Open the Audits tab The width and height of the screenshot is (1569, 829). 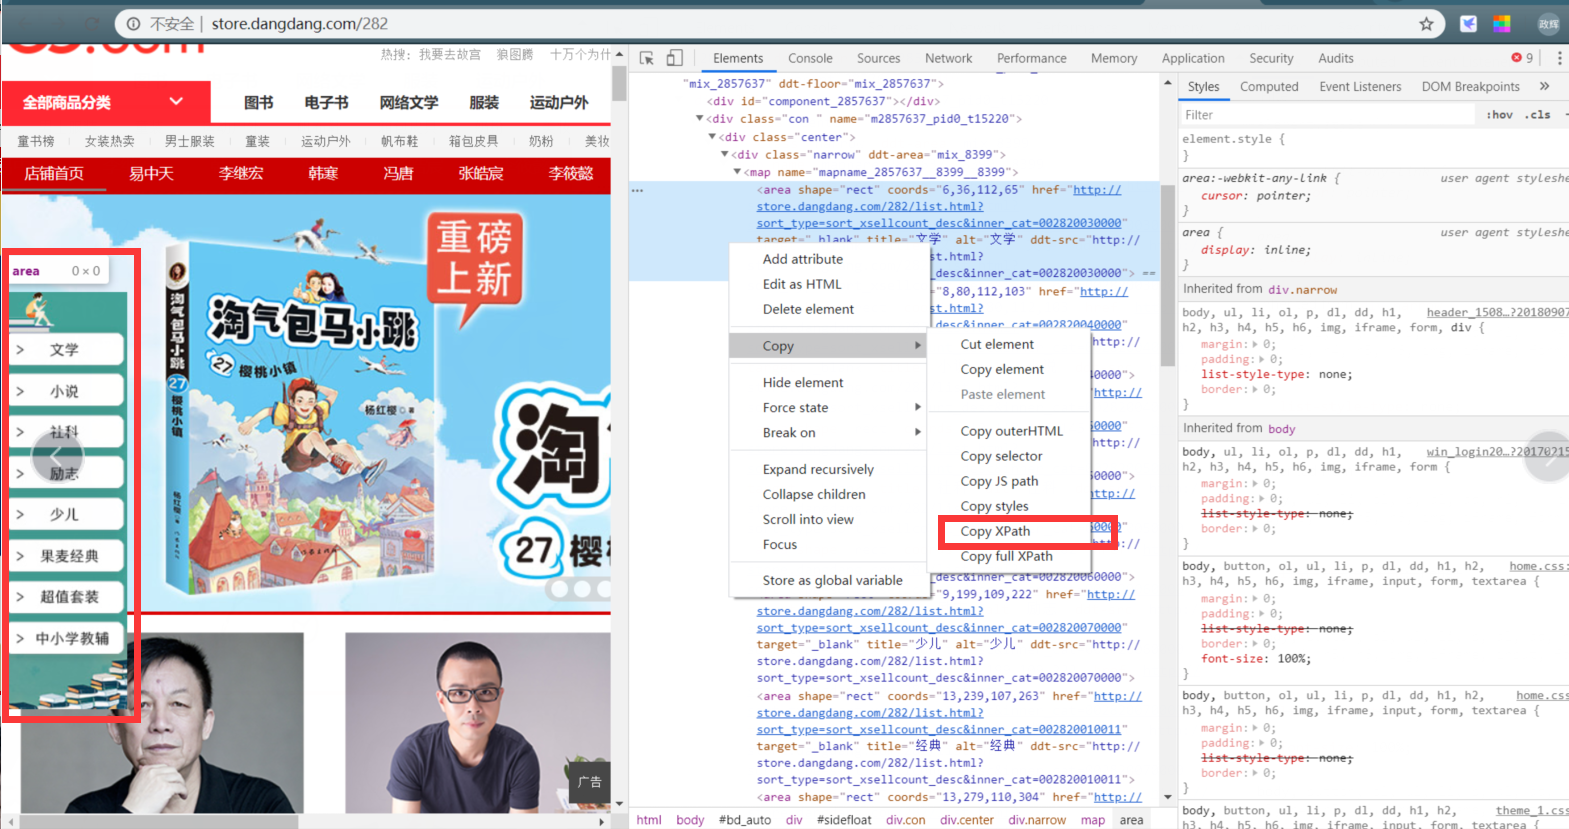coord(1335,58)
